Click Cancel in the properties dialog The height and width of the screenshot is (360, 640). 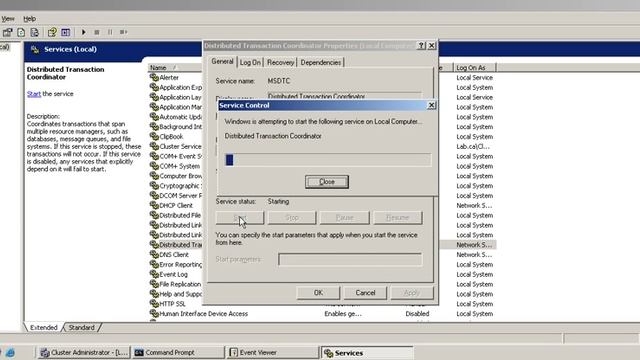[x=365, y=293]
